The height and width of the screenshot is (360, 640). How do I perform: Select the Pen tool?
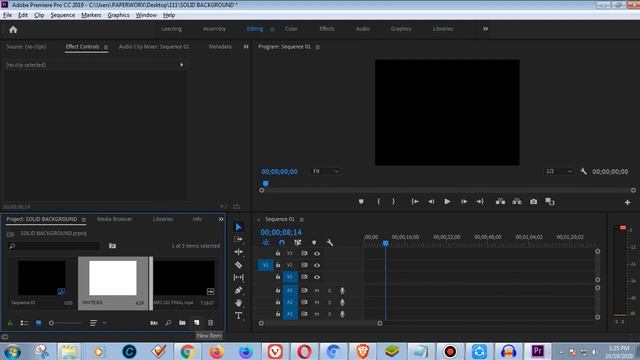pyautogui.click(x=239, y=290)
